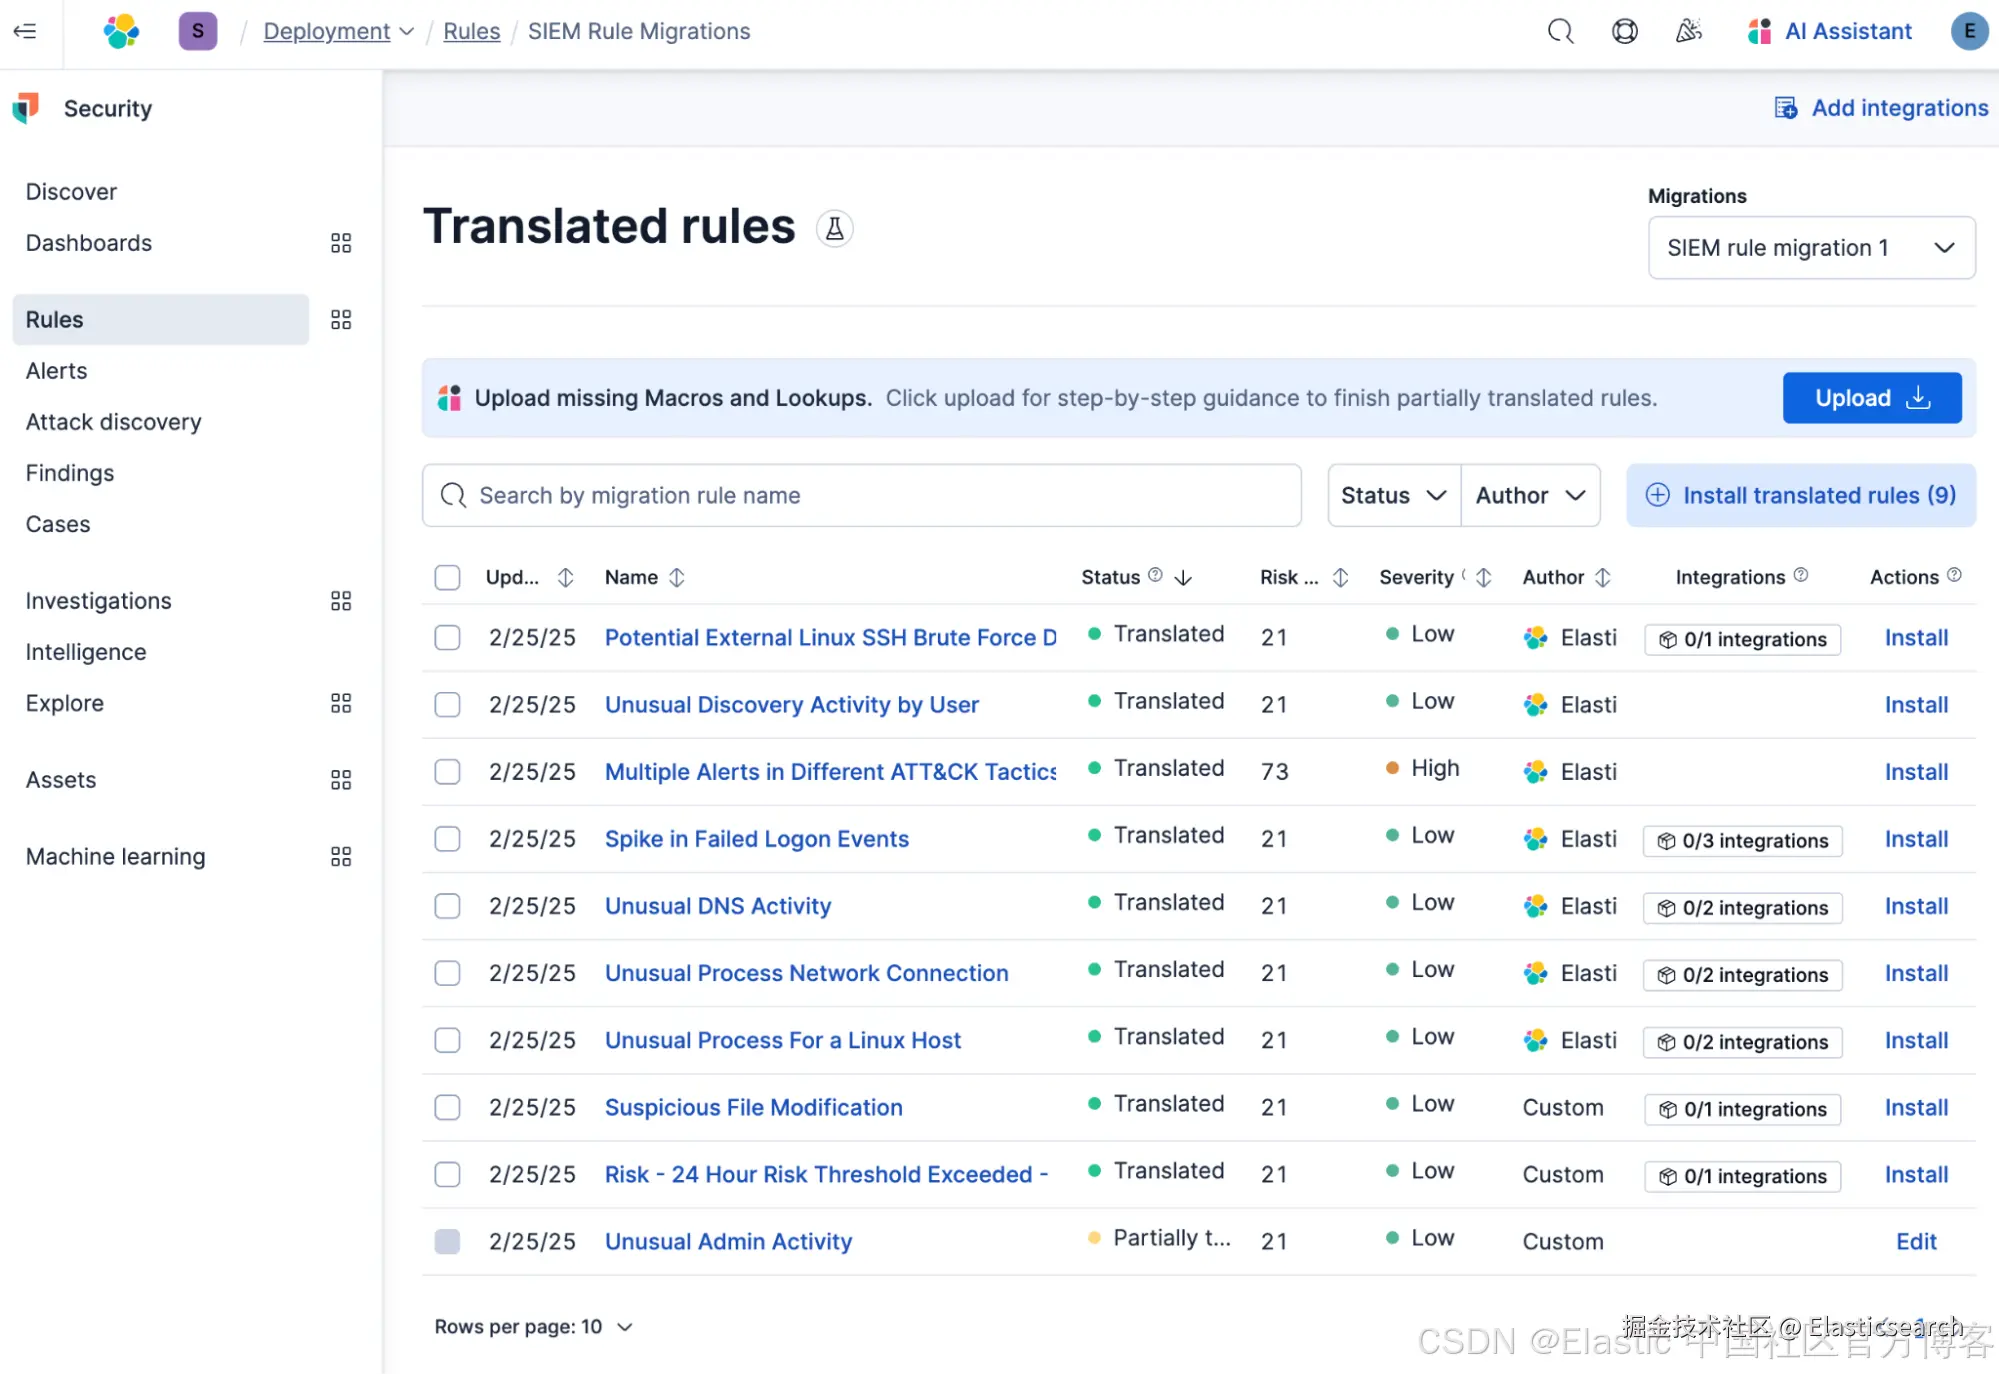Collapse the side navigation menu icon

click(25, 31)
